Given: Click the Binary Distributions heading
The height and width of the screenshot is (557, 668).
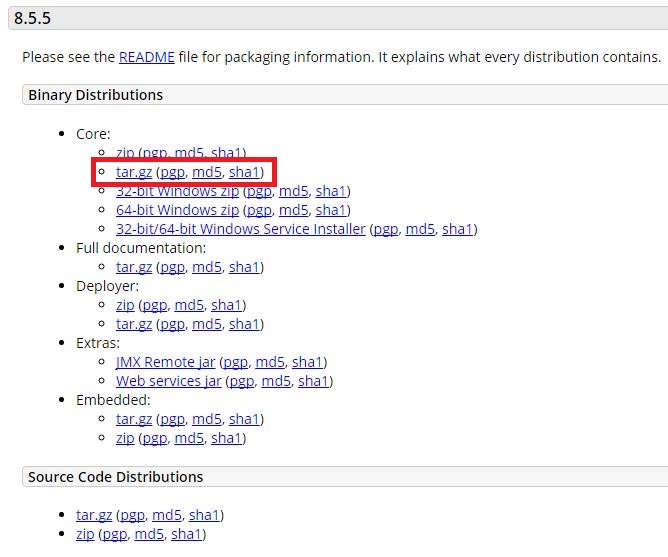Looking at the screenshot, I should pos(95,95).
